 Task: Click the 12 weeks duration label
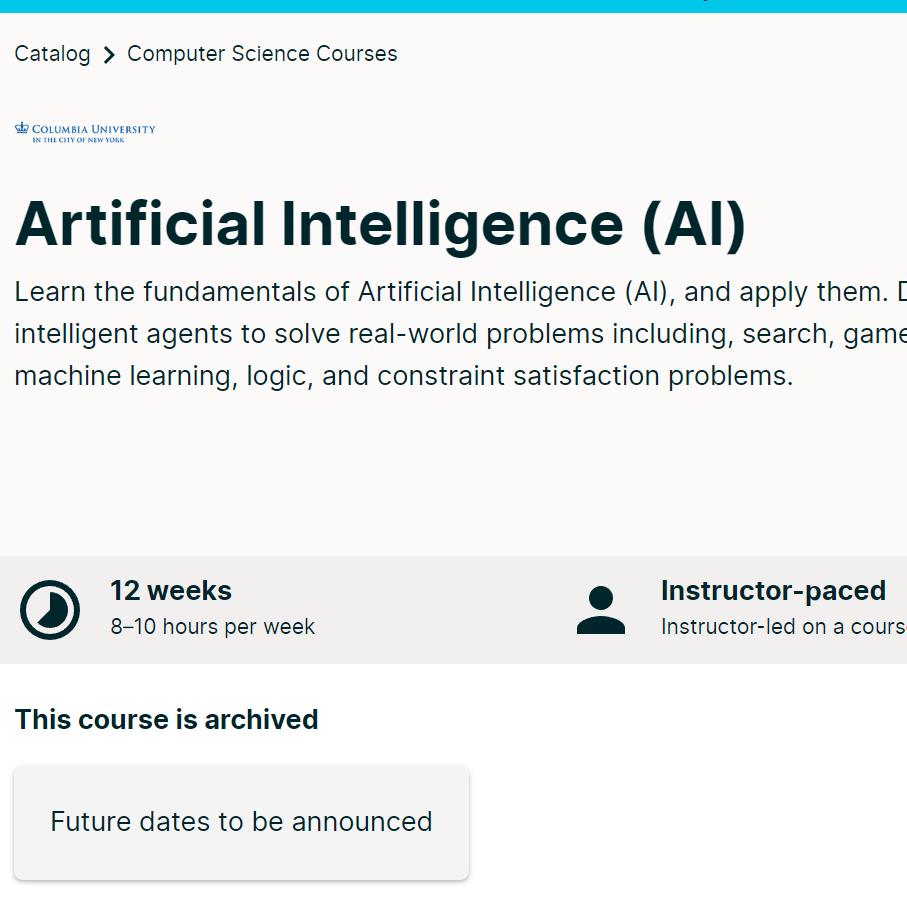pos(171,591)
